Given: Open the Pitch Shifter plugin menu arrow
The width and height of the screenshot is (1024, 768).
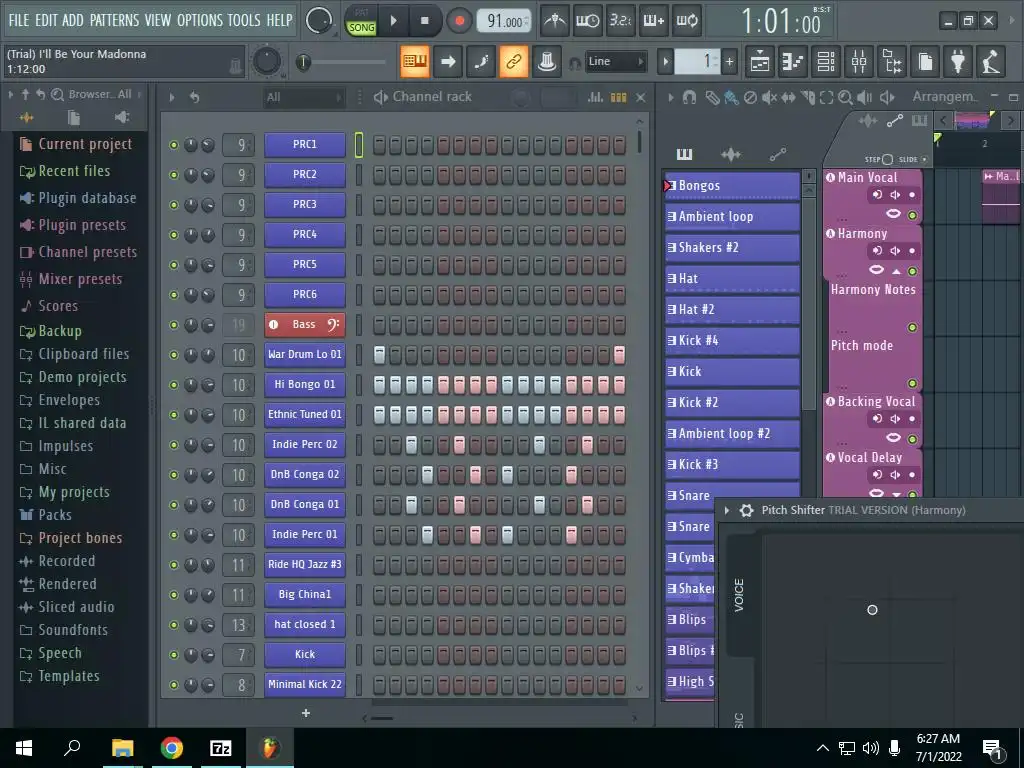Looking at the screenshot, I should (726, 510).
